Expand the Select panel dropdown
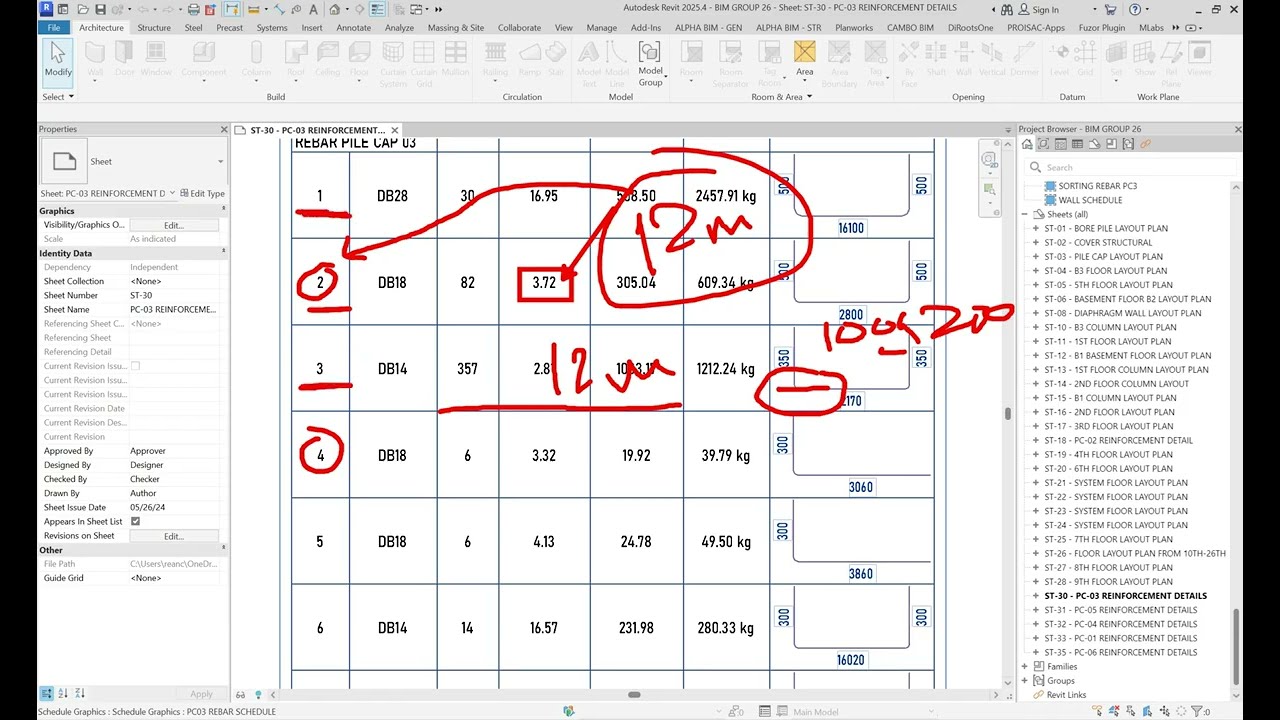Viewport: 1280px width, 720px height. coord(58,97)
